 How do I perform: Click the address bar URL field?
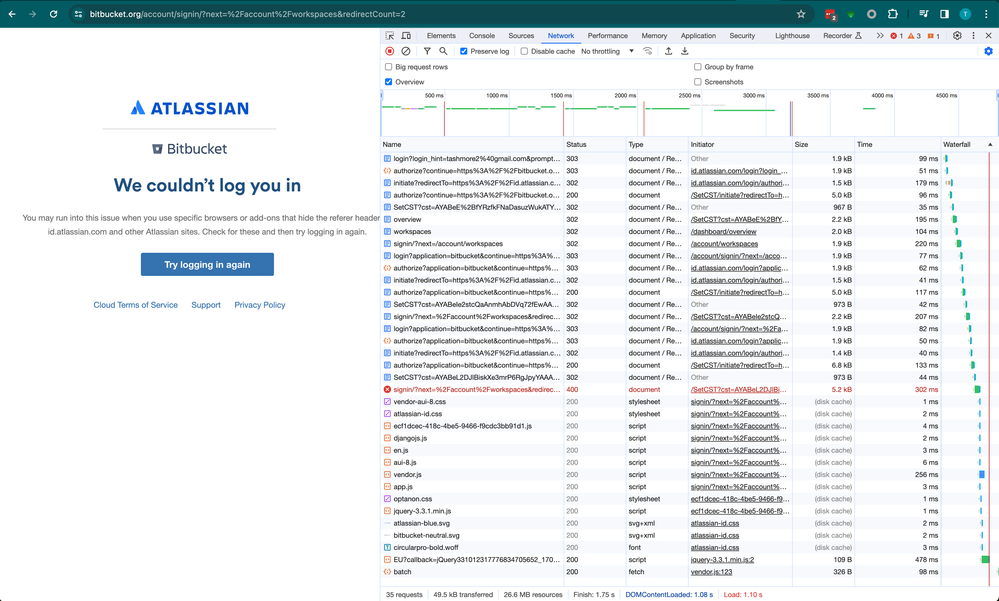(x=440, y=14)
